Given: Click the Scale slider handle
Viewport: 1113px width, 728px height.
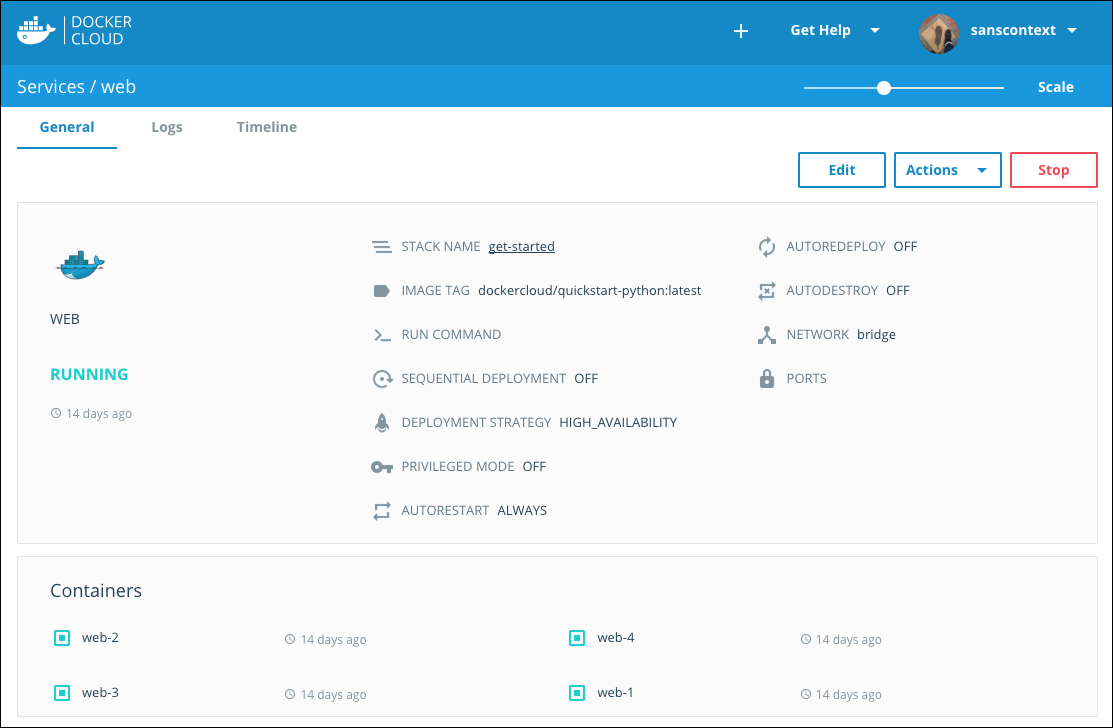Looking at the screenshot, I should pos(884,88).
